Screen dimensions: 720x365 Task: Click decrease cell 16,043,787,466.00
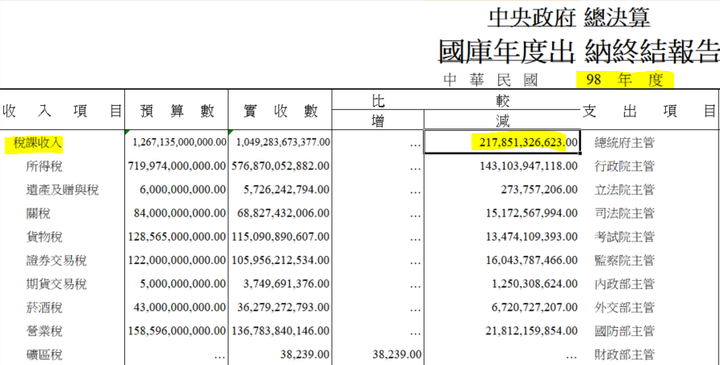coord(532,260)
